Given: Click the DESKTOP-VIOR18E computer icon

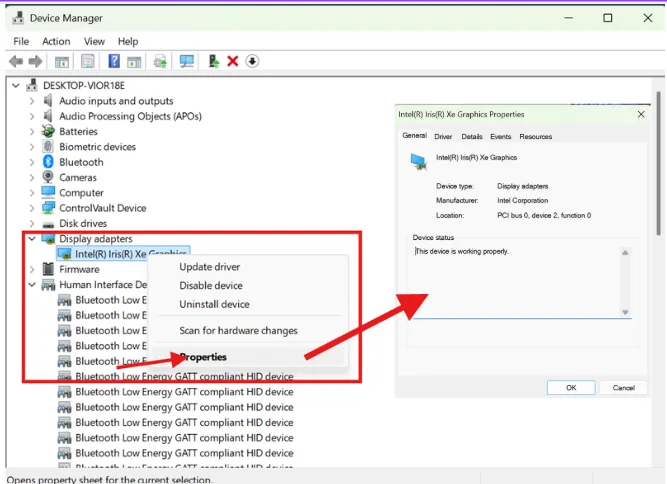Looking at the screenshot, I should [x=32, y=85].
